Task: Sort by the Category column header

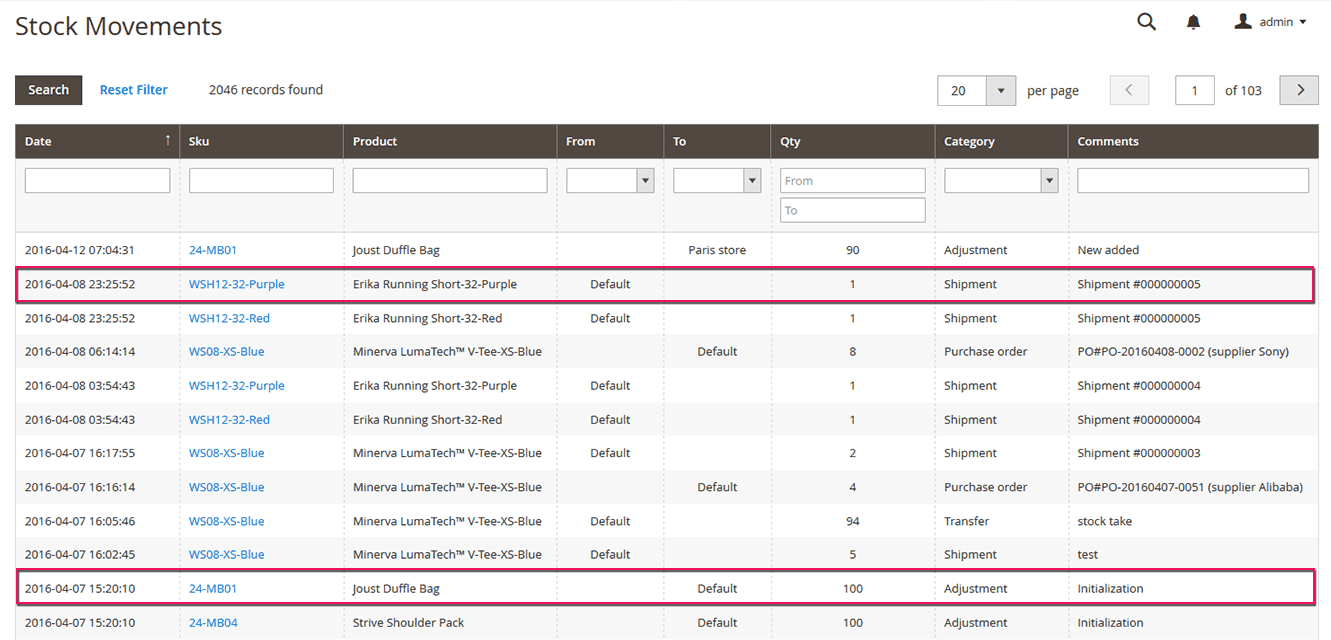Action: 1001,141
